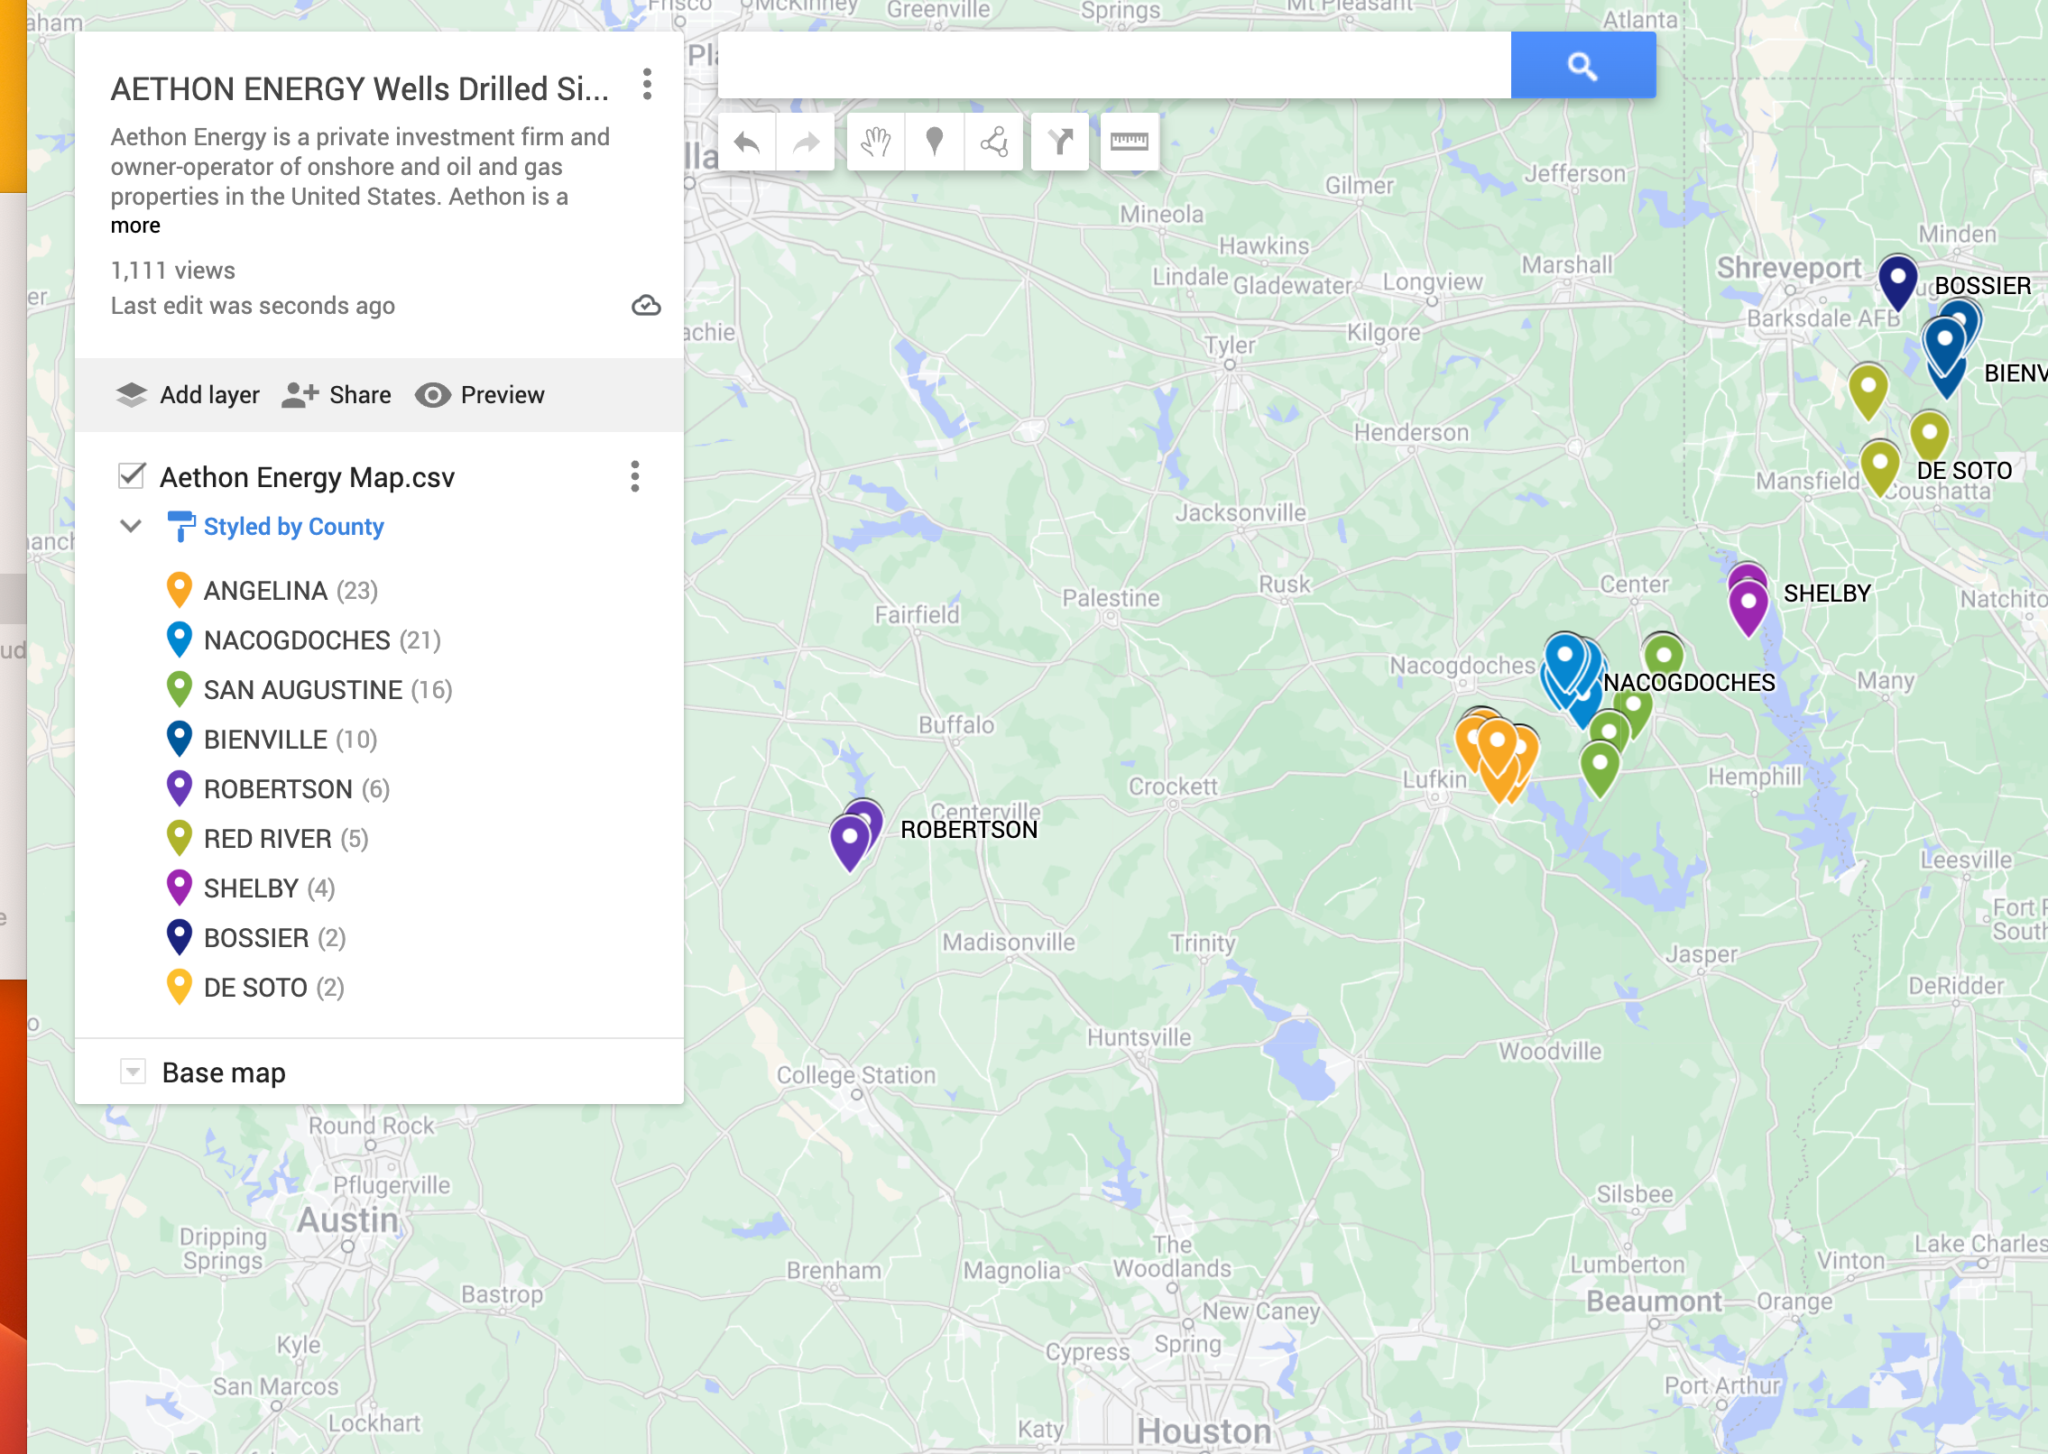The image size is (2048, 1454).
Task: Click the Share button
Action: coord(337,395)
